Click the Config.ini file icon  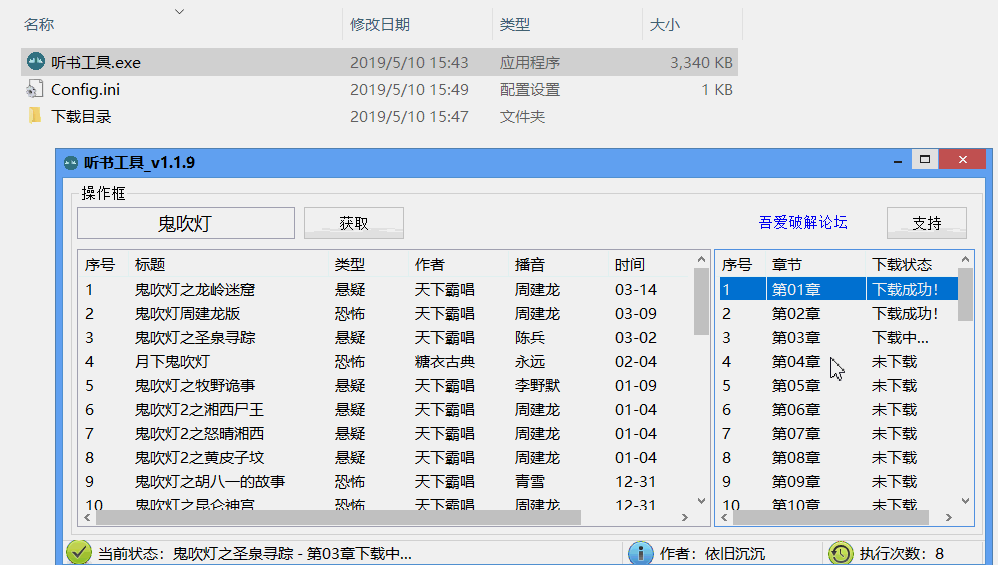tap(35, 89)
